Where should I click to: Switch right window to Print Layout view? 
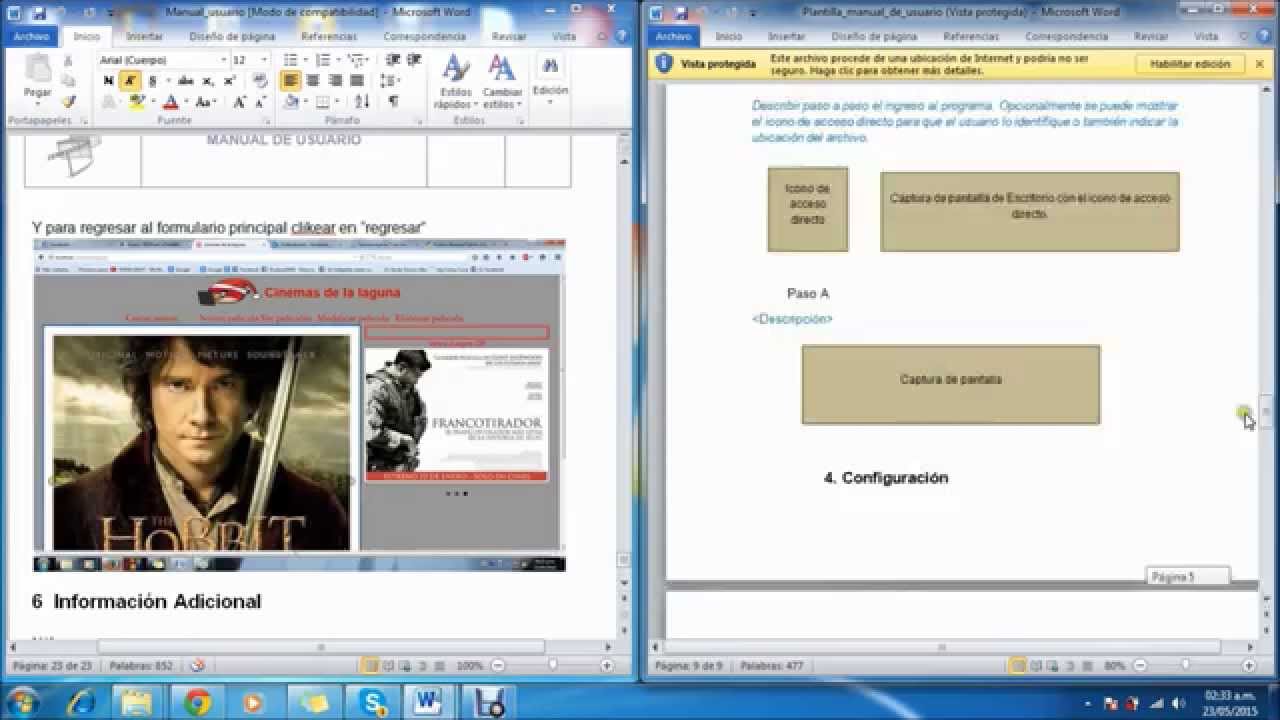tap(1017, 665)
